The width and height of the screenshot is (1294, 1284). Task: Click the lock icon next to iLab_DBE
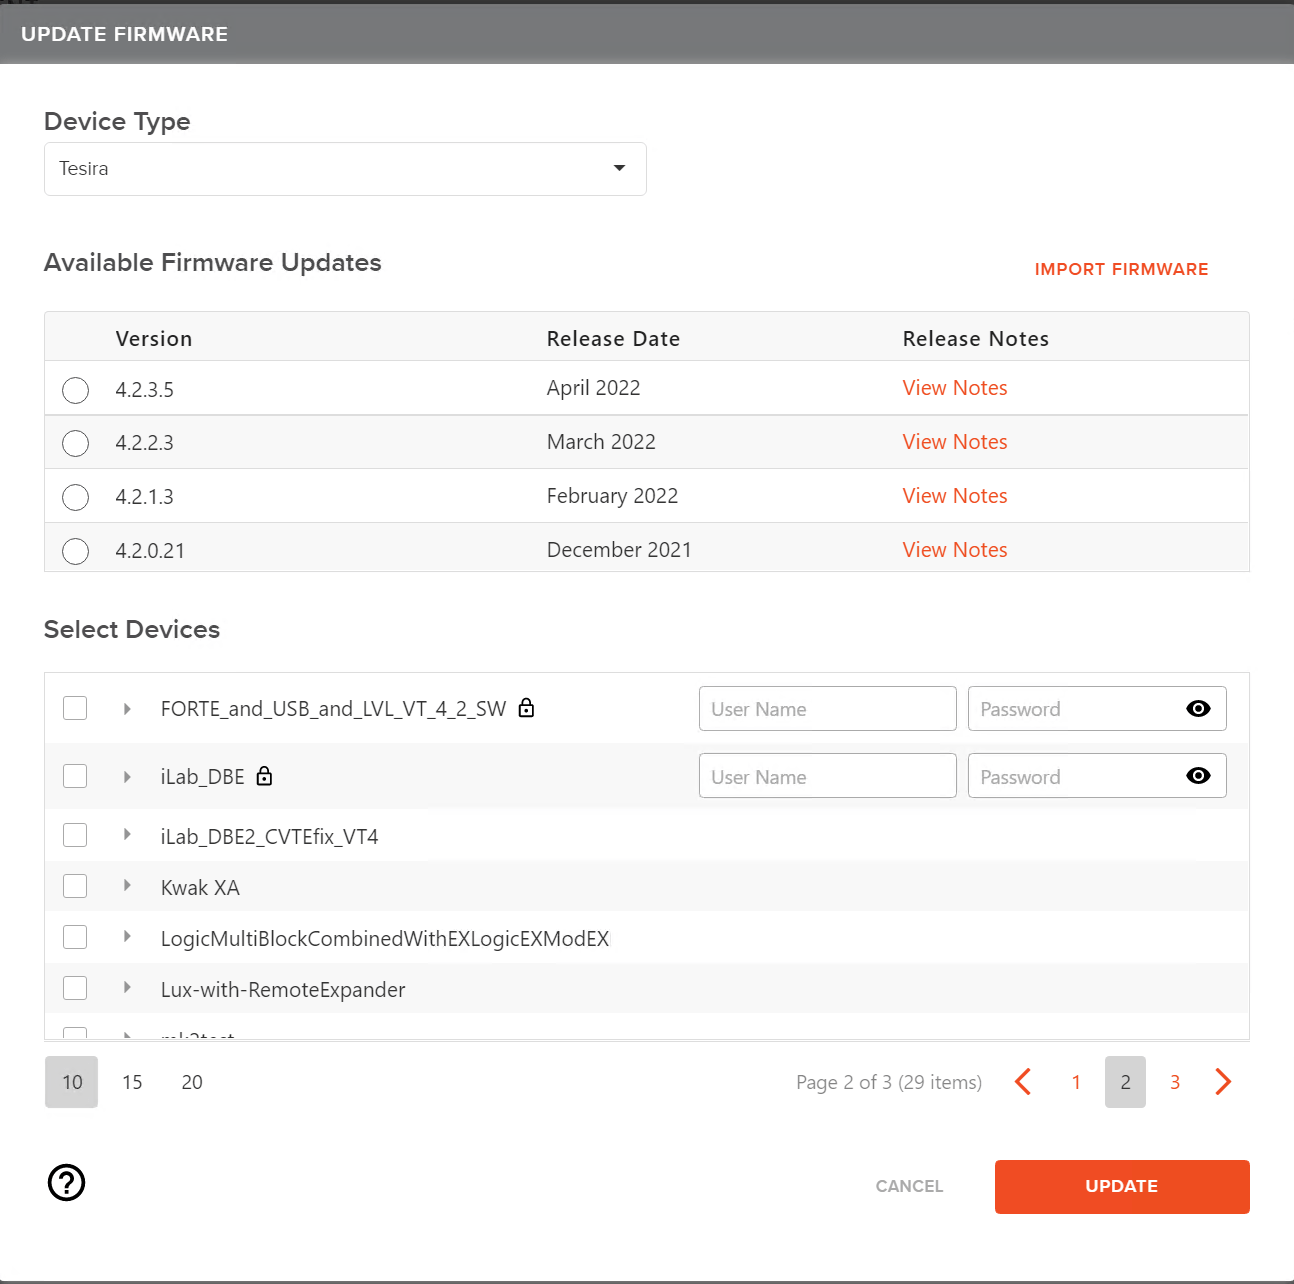(264, 776)
